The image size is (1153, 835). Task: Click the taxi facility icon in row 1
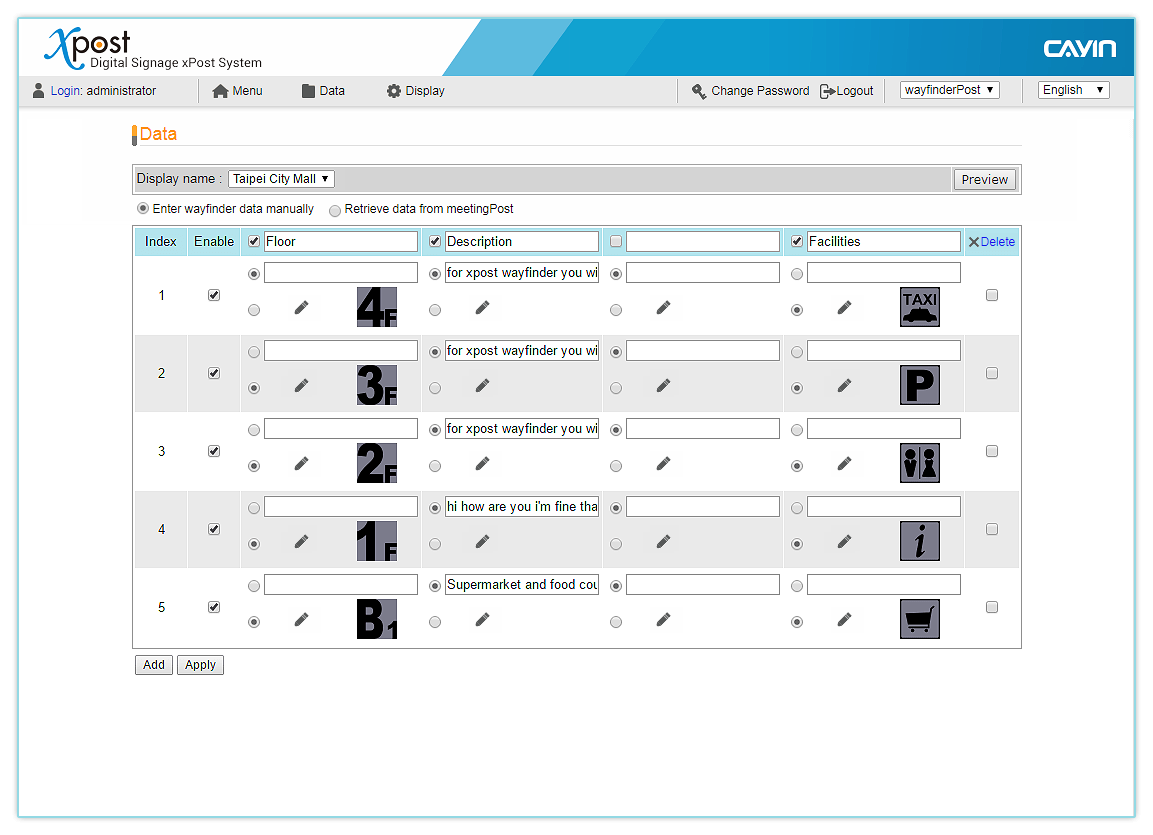coord(919,306)
